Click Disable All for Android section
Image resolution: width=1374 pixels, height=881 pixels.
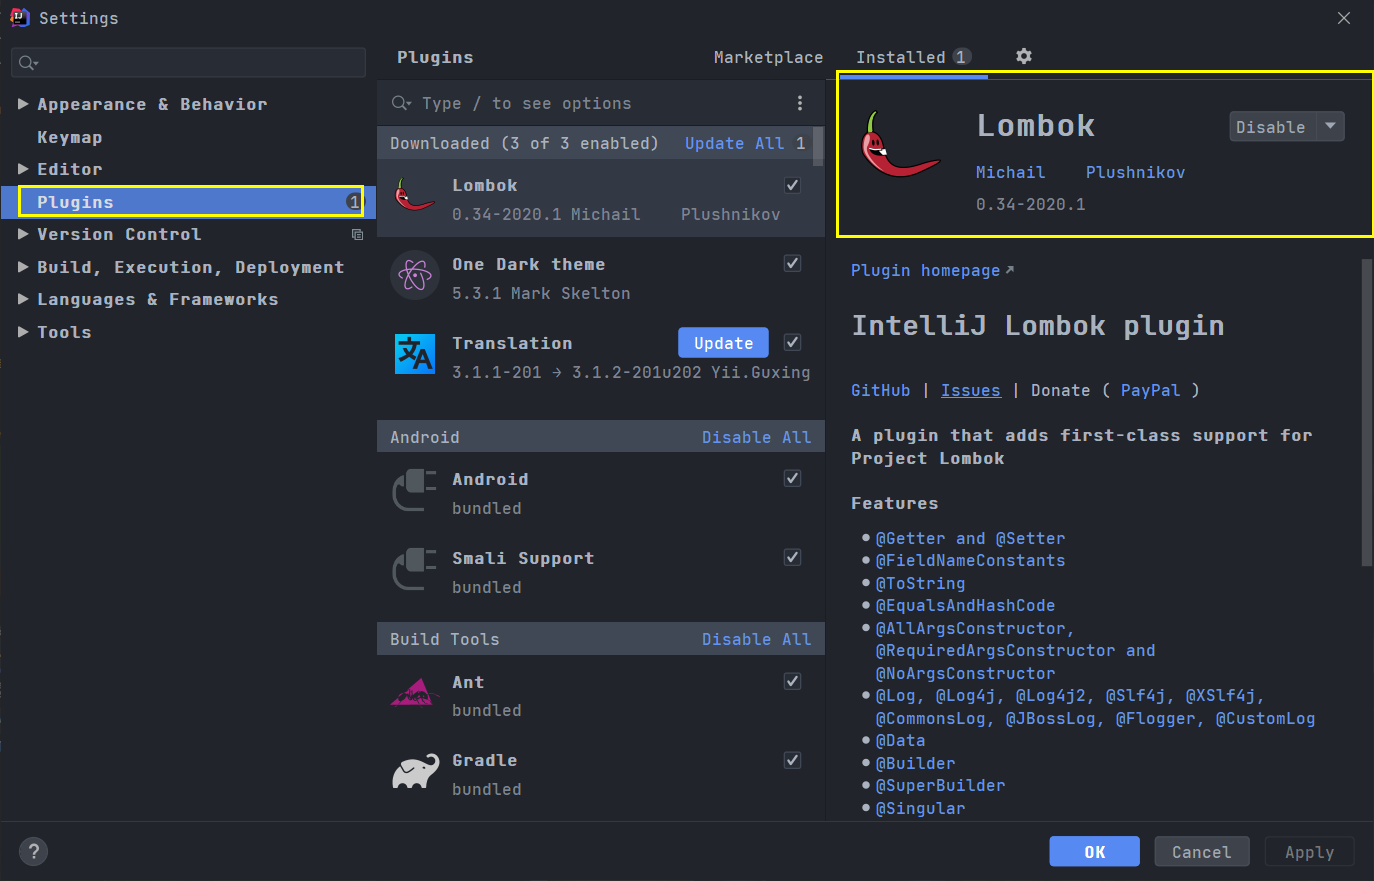(x=756, y=437)
